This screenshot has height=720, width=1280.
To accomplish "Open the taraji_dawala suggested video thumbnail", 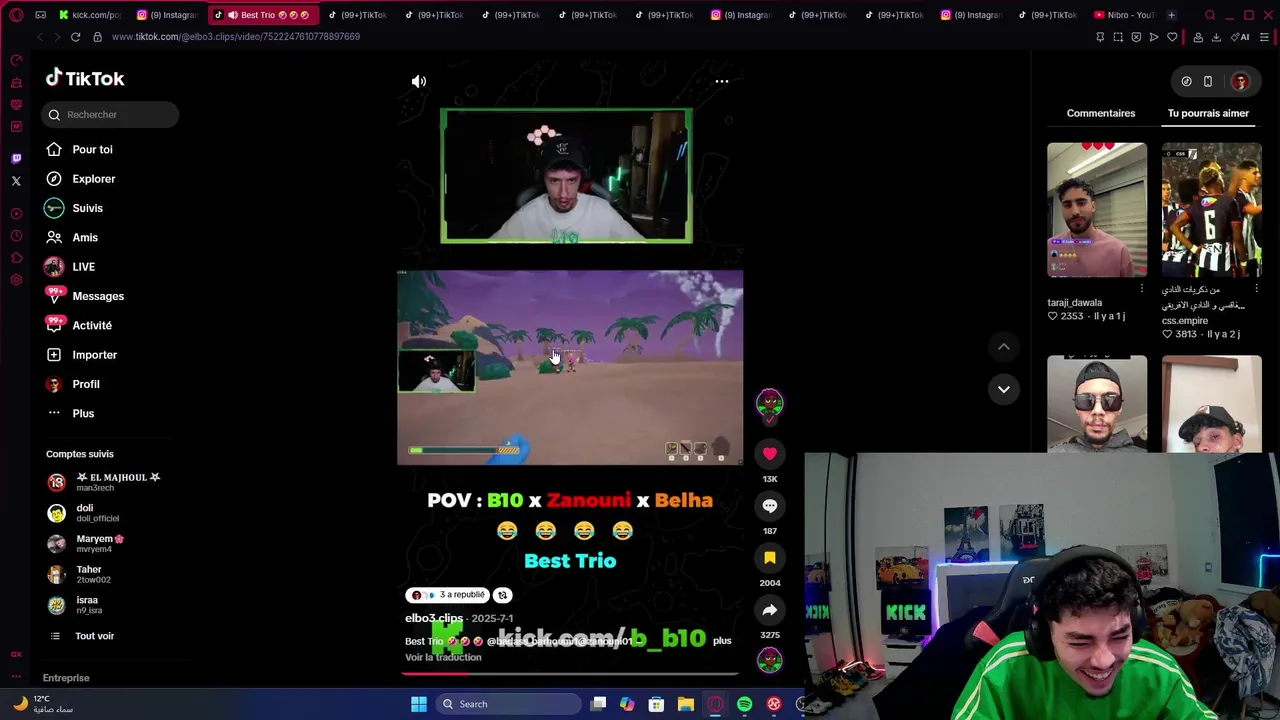I will click(x=1097, y=210).
